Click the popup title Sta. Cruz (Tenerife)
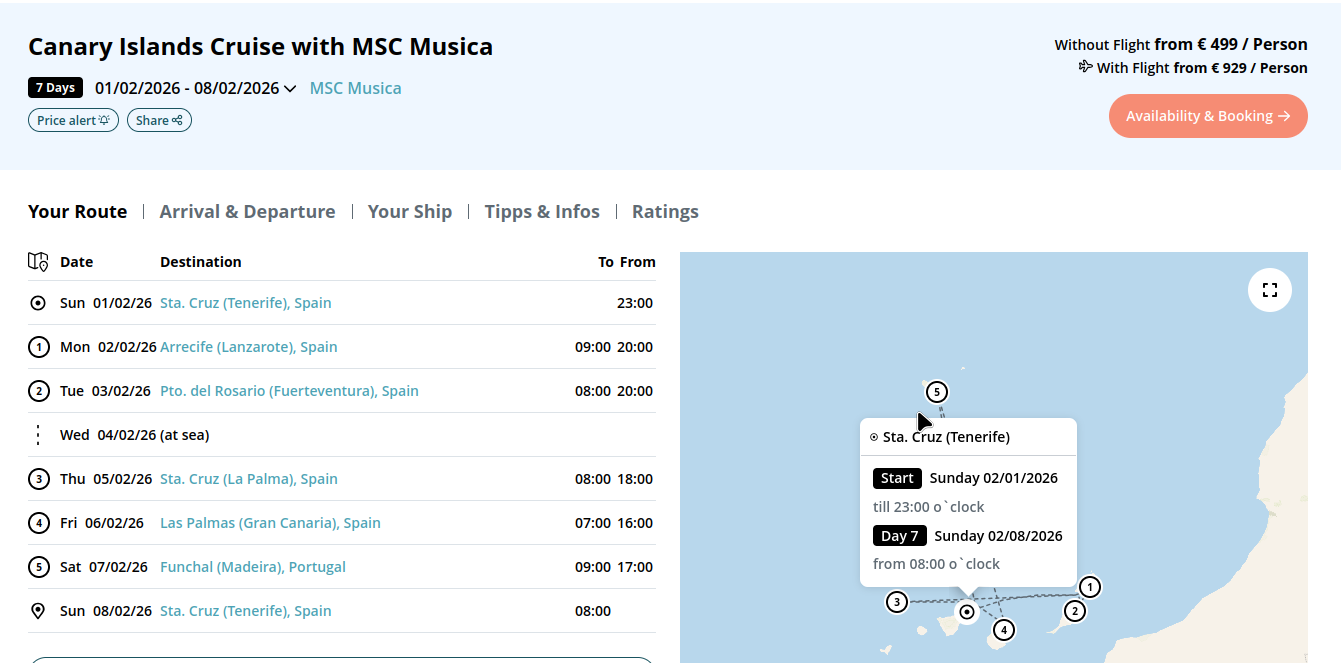 [946, 437]
